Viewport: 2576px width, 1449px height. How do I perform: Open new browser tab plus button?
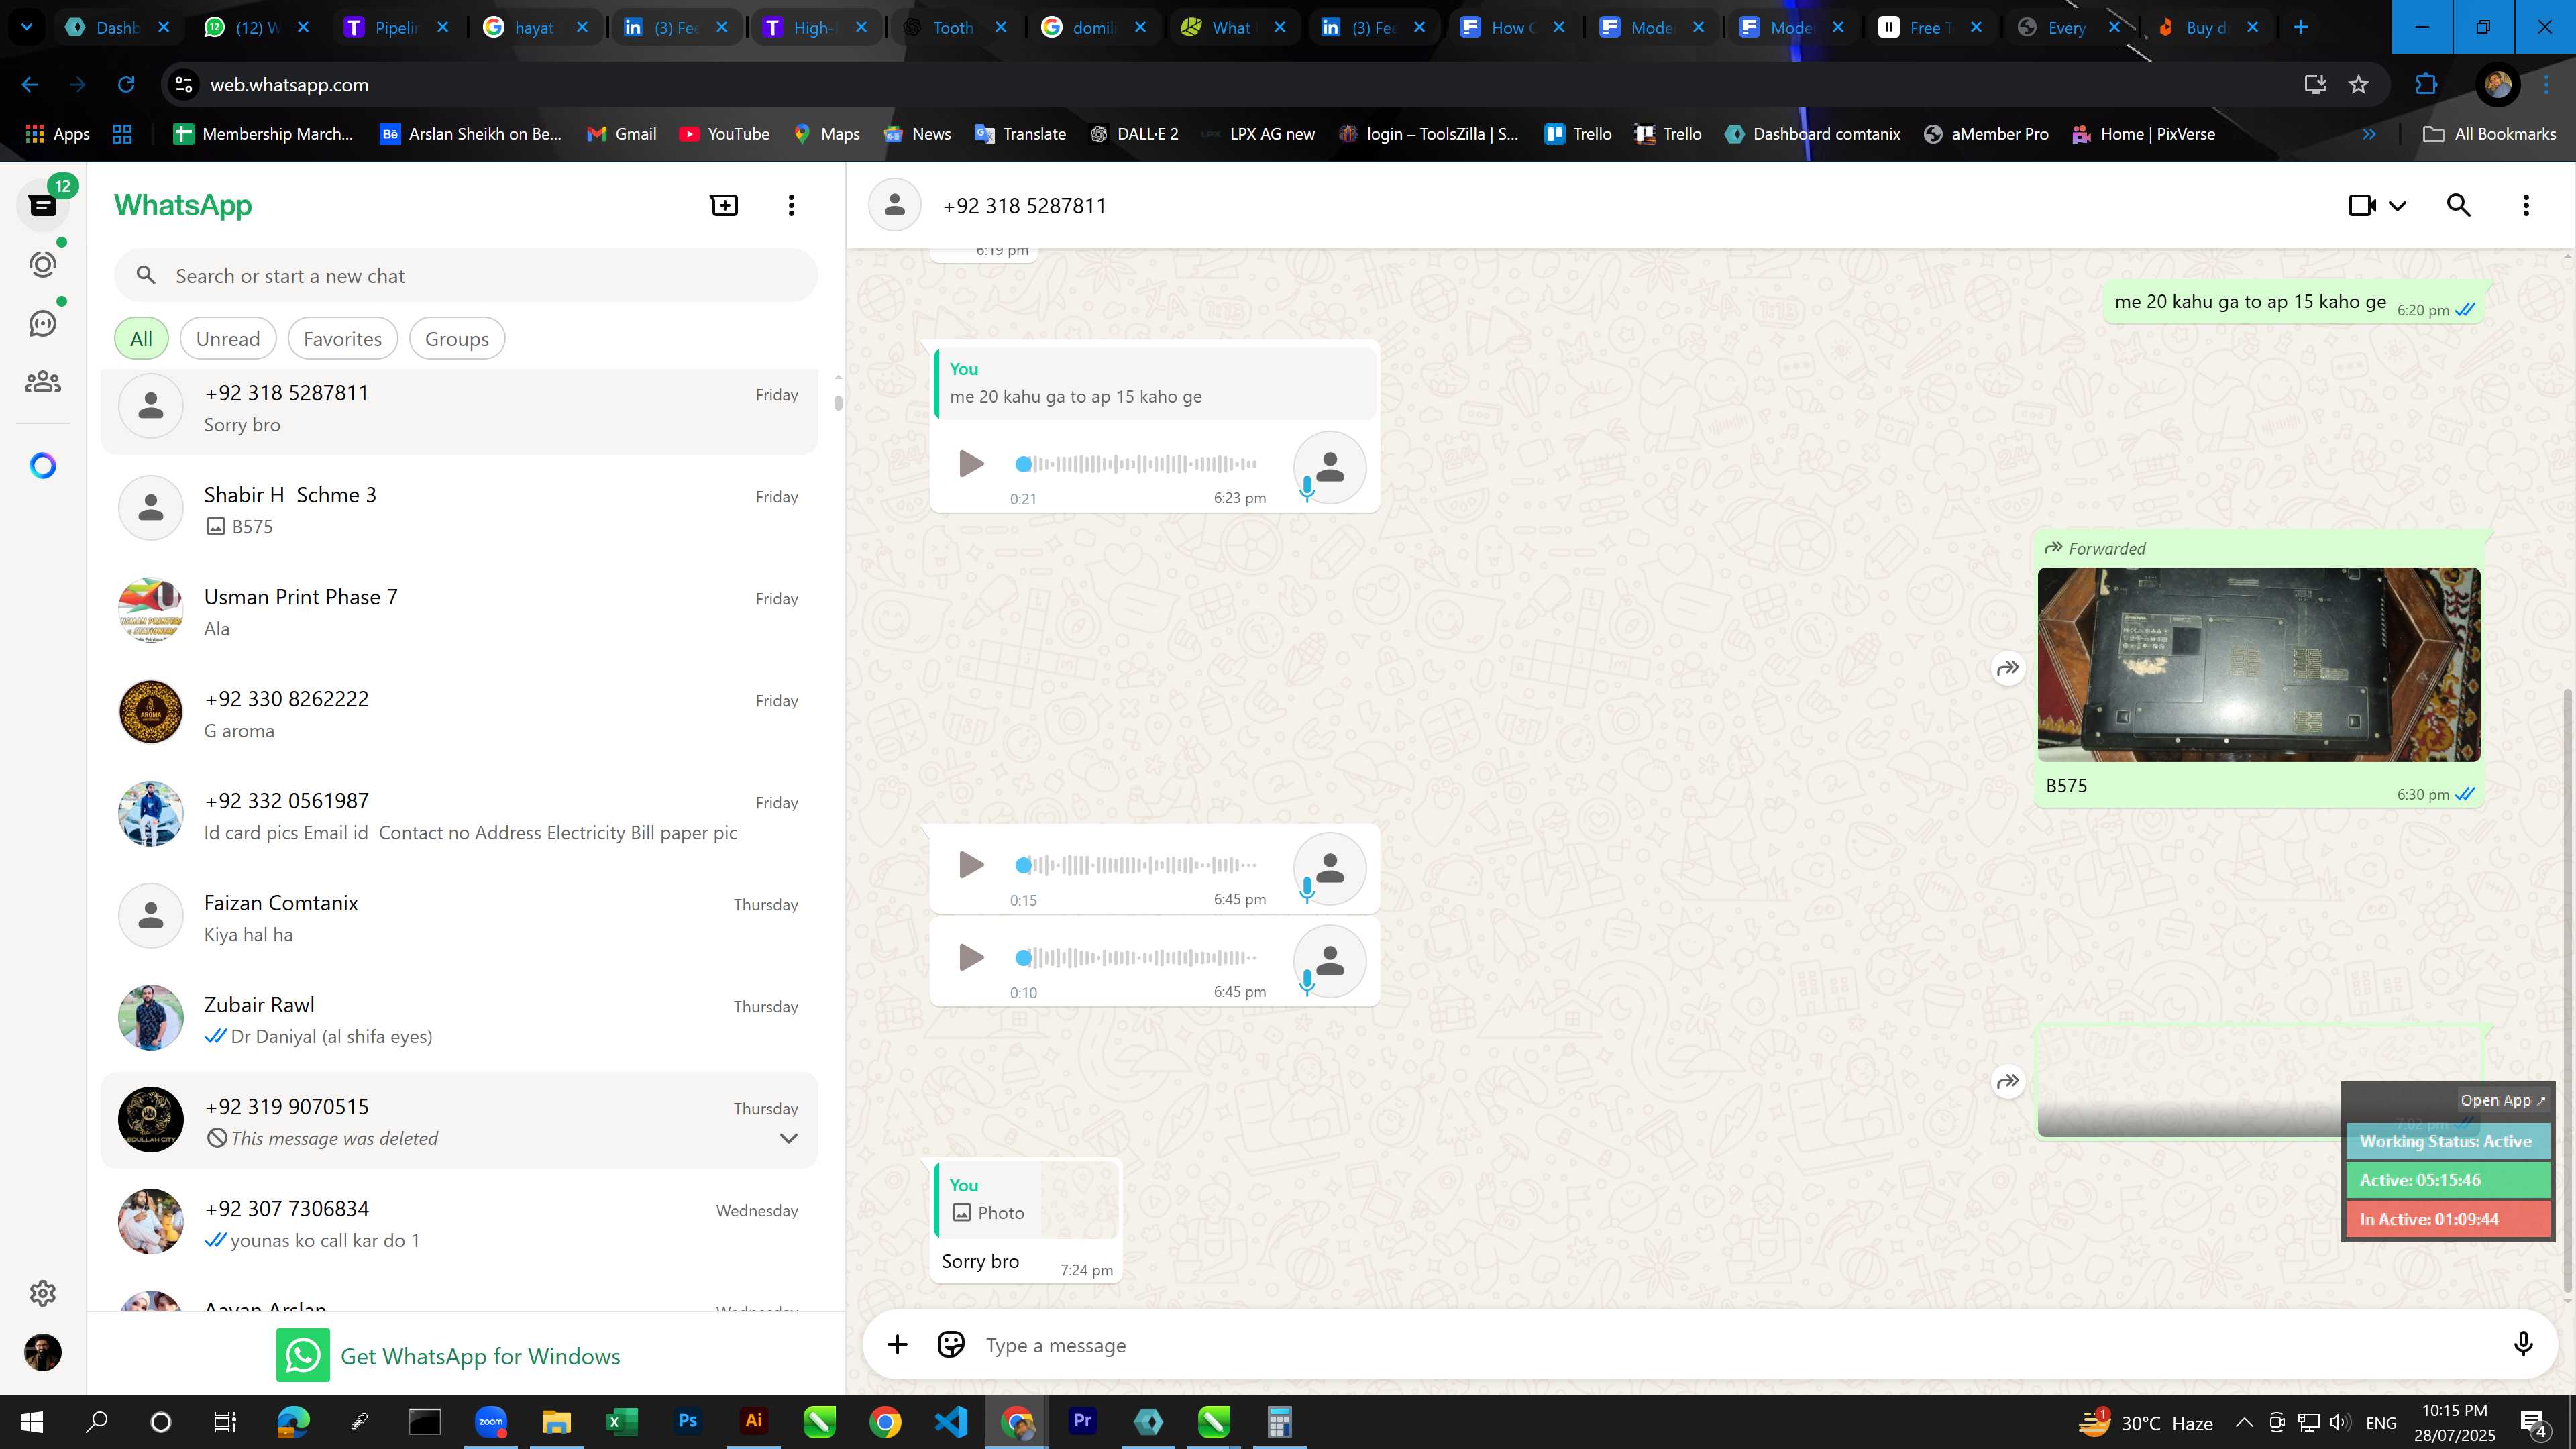click(2301, 27)
